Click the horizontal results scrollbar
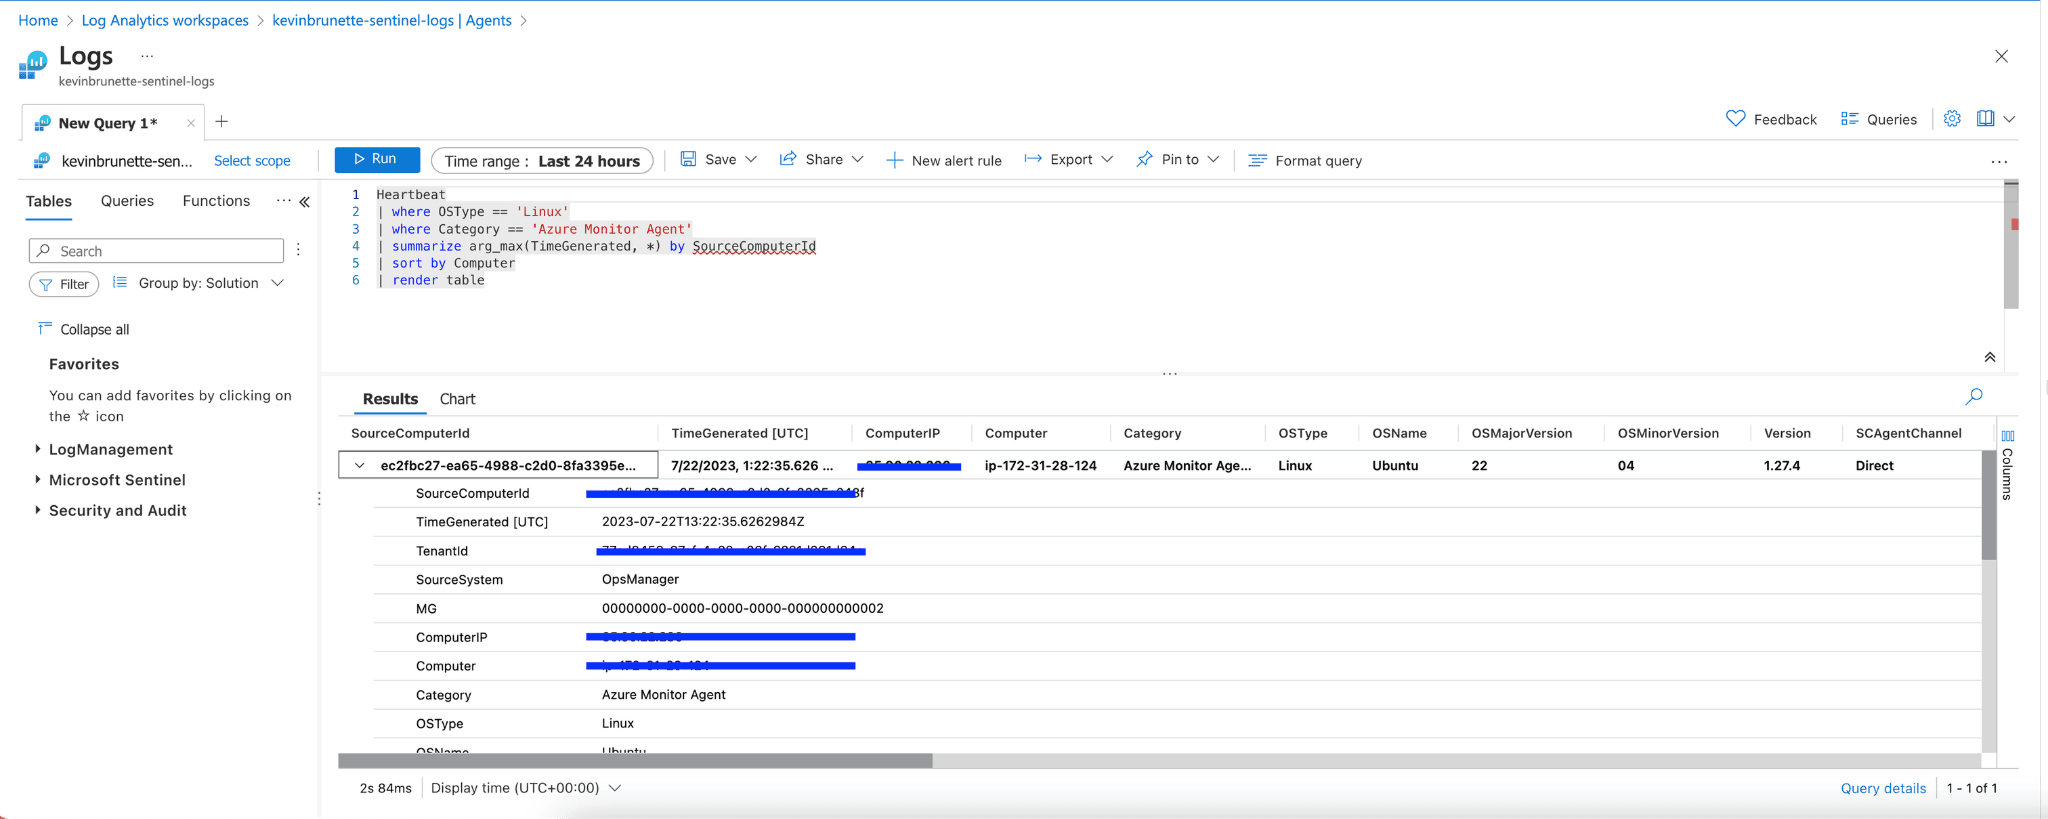Viewport: 2048px width, 819px height. point(635,761)
